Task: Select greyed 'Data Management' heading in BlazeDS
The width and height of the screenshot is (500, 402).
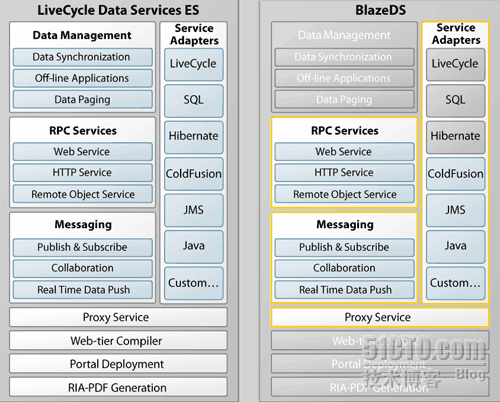Action: [344, 35]
